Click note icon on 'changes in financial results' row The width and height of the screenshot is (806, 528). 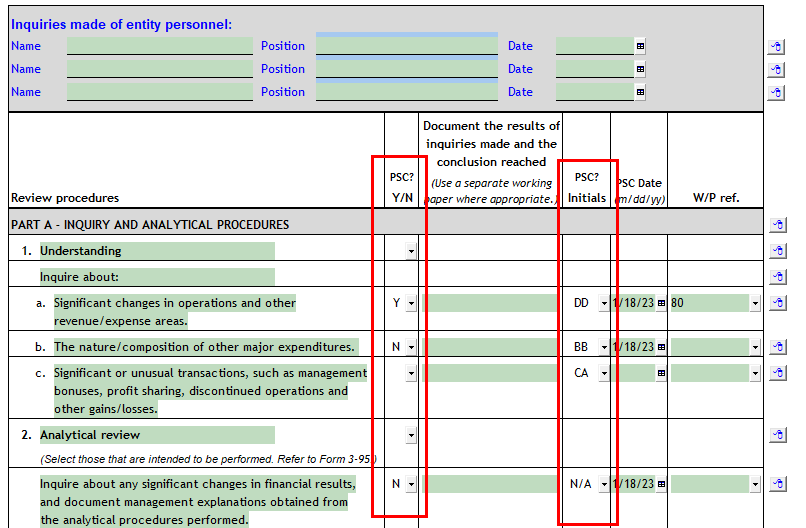[778, 484]
